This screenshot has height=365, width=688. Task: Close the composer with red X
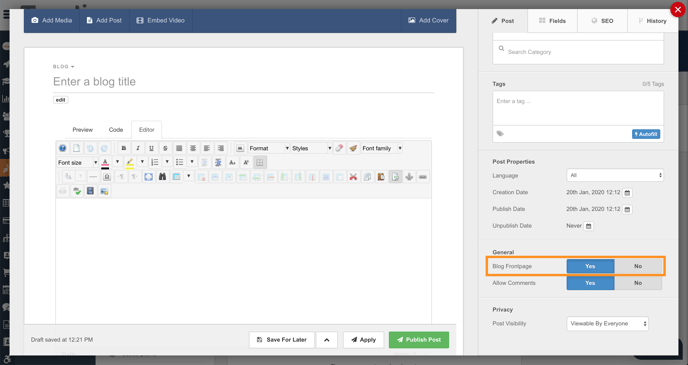pyautogui.click(x=678, y=9)
